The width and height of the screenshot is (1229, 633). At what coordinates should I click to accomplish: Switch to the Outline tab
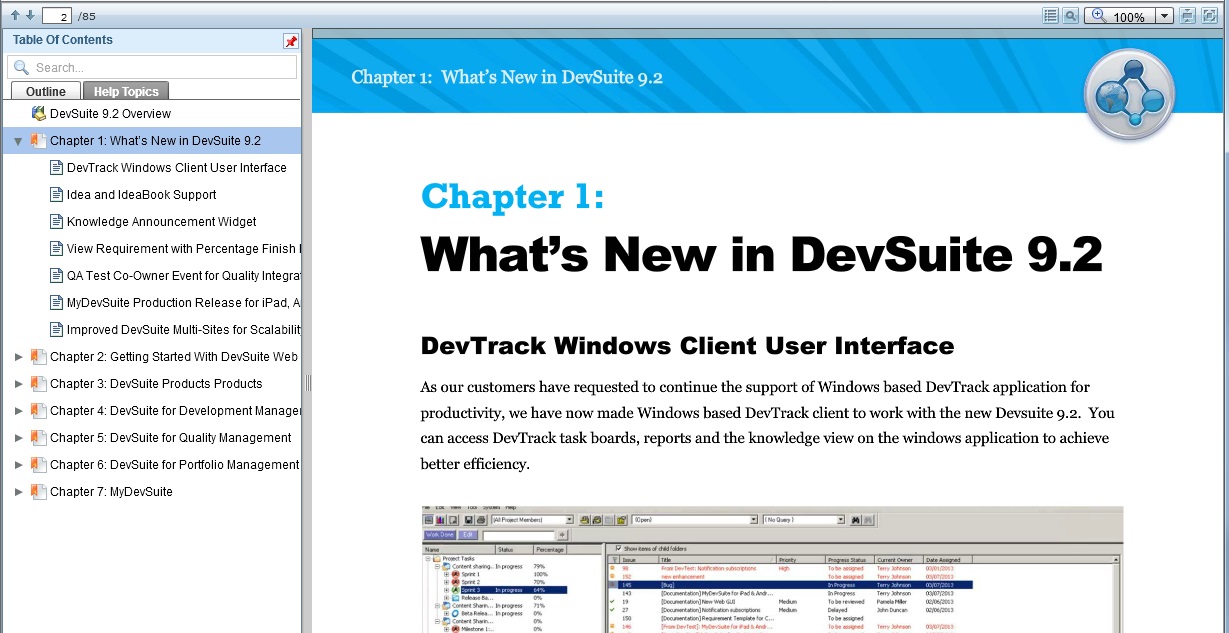[46, 91]
